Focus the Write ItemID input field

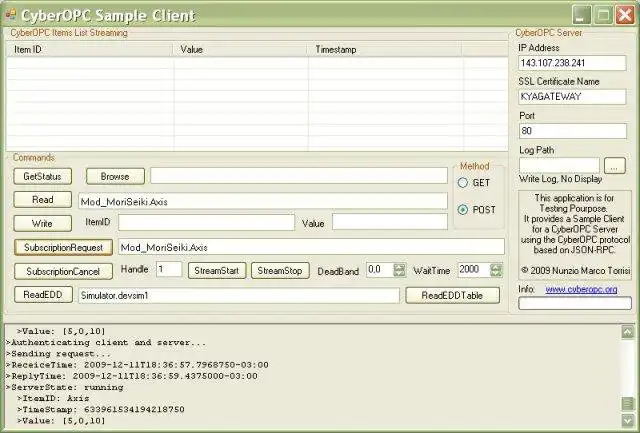point(206,222)
